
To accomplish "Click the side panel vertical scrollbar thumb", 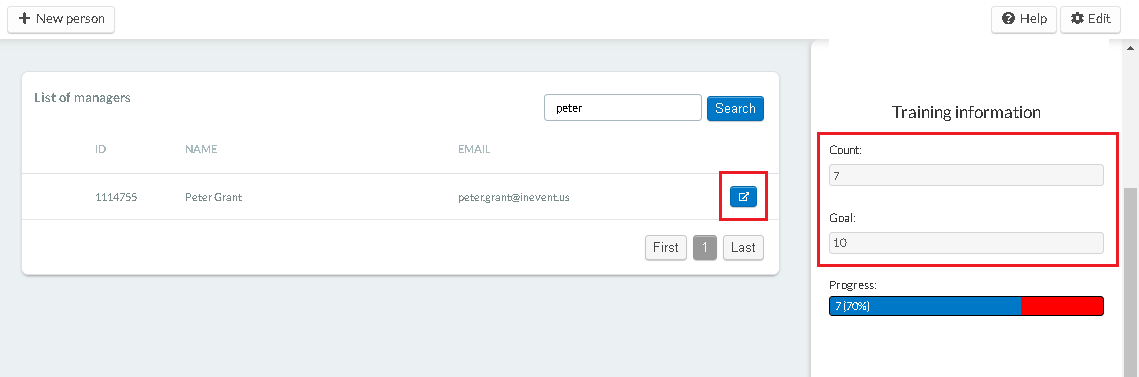I will [x=1130, y=283].
